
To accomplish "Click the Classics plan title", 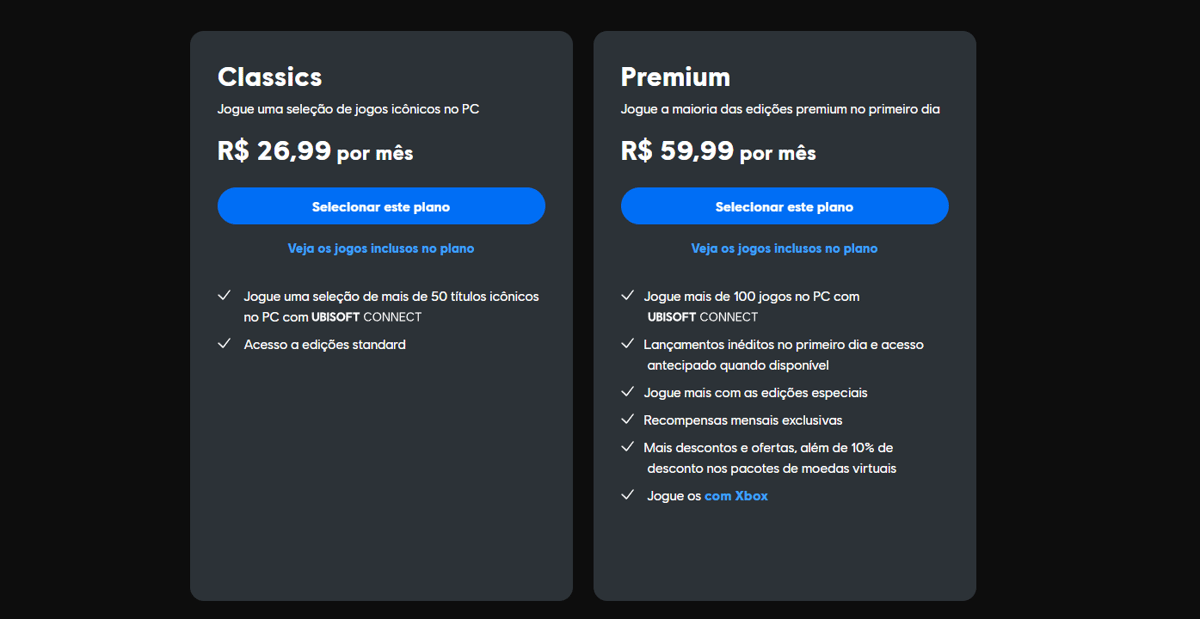I will click(x=270, y=77).
